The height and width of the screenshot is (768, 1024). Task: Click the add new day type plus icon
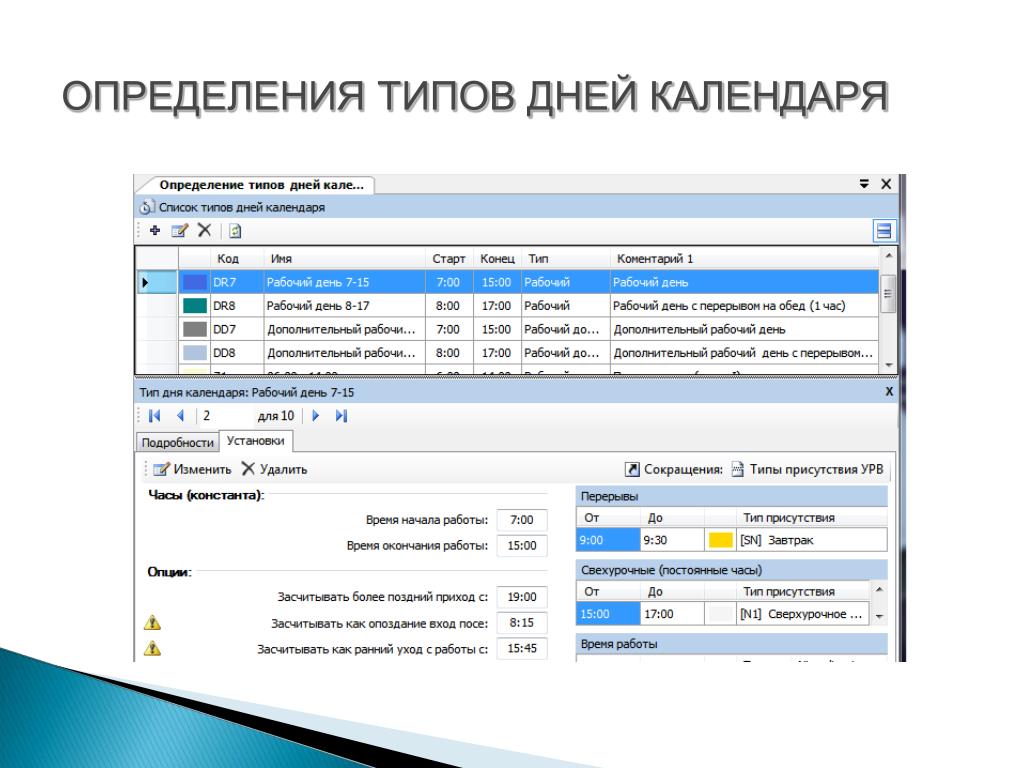(155, 231)
